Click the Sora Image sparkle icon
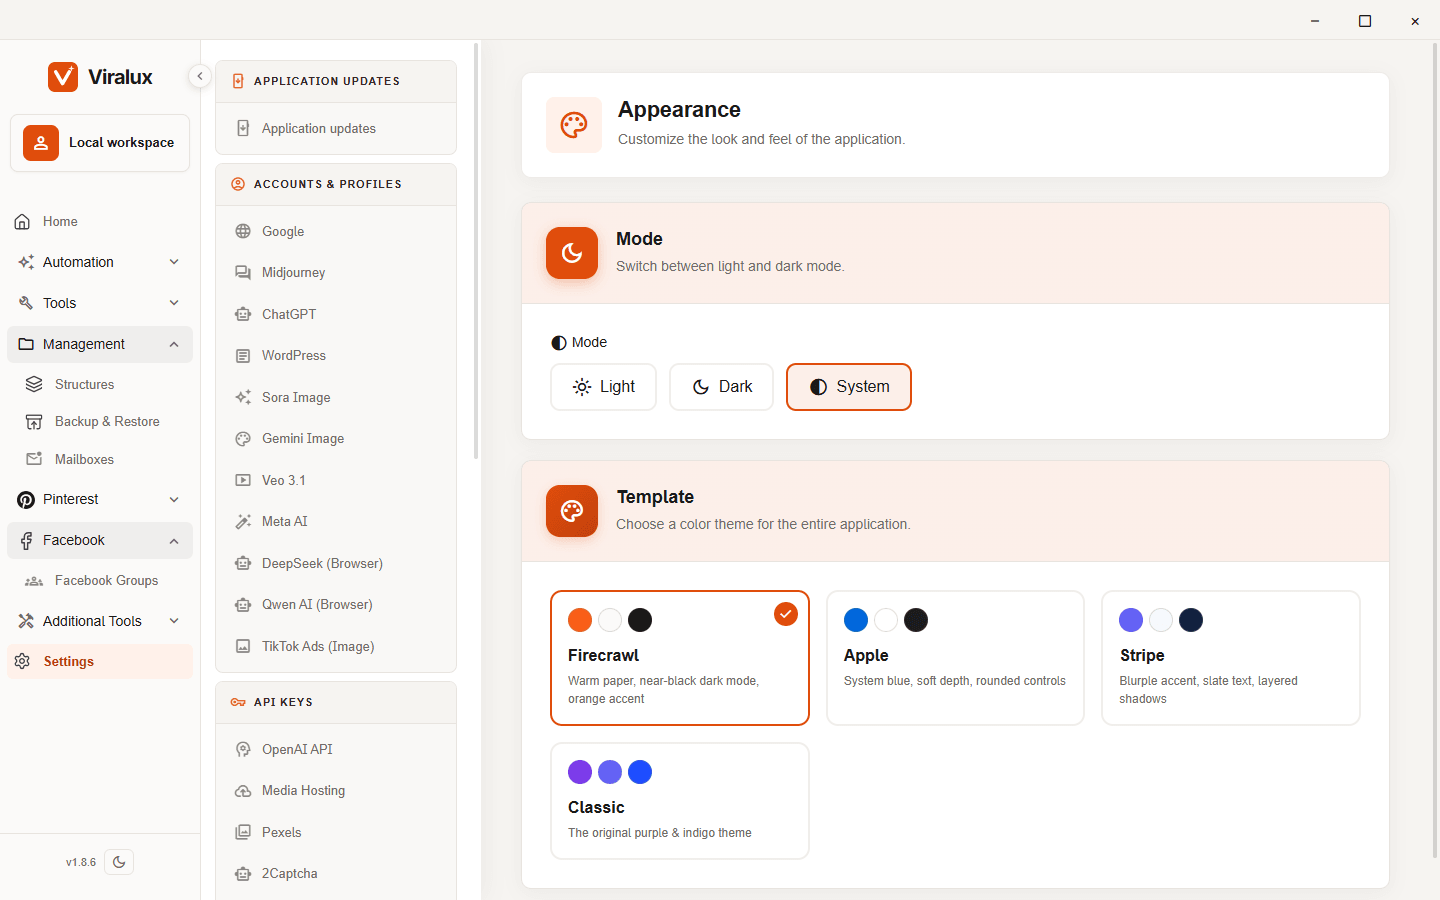1440x900 pixels. 243,397
